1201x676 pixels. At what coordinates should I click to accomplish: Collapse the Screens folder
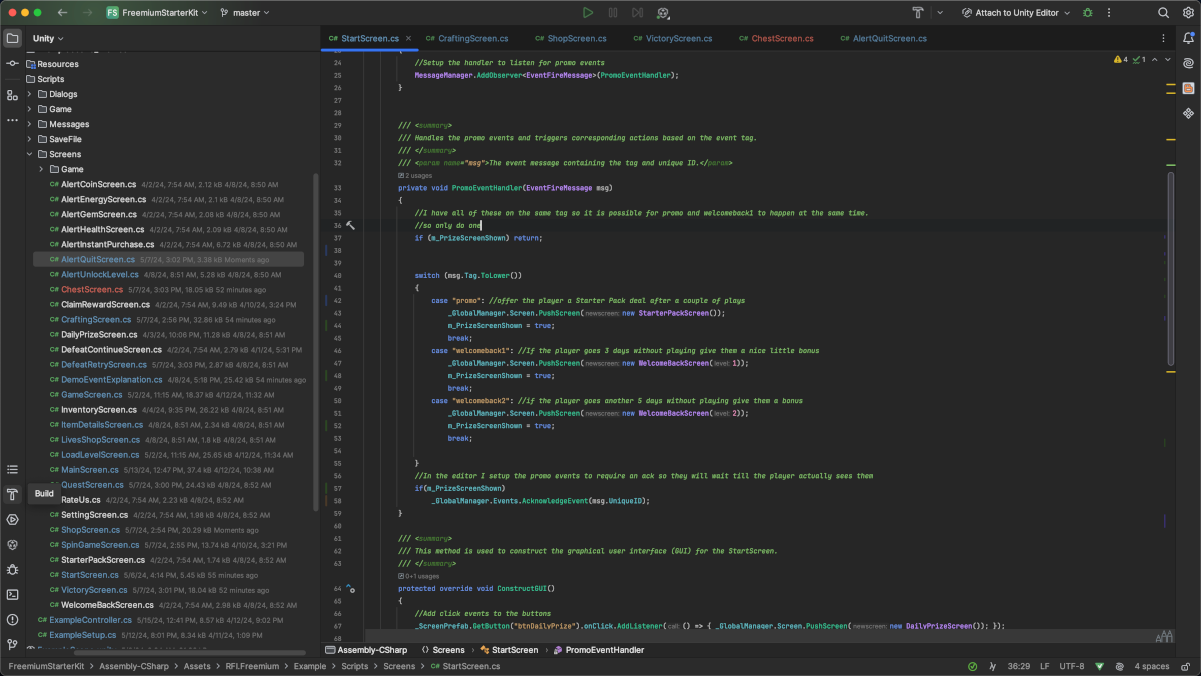tap(30, 154)
